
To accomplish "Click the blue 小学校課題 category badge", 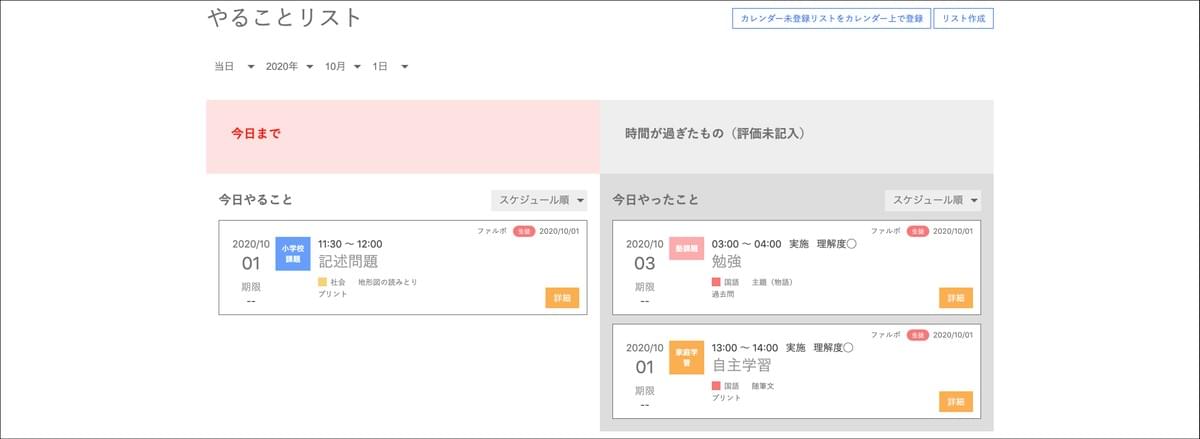I will tap(292, 253).
